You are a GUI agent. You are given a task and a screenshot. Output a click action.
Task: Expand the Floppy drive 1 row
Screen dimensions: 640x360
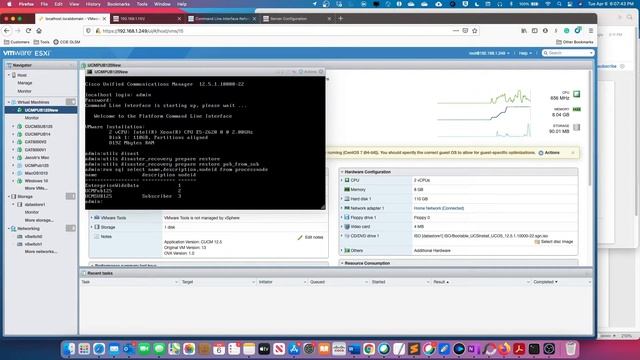coord(342,218)
